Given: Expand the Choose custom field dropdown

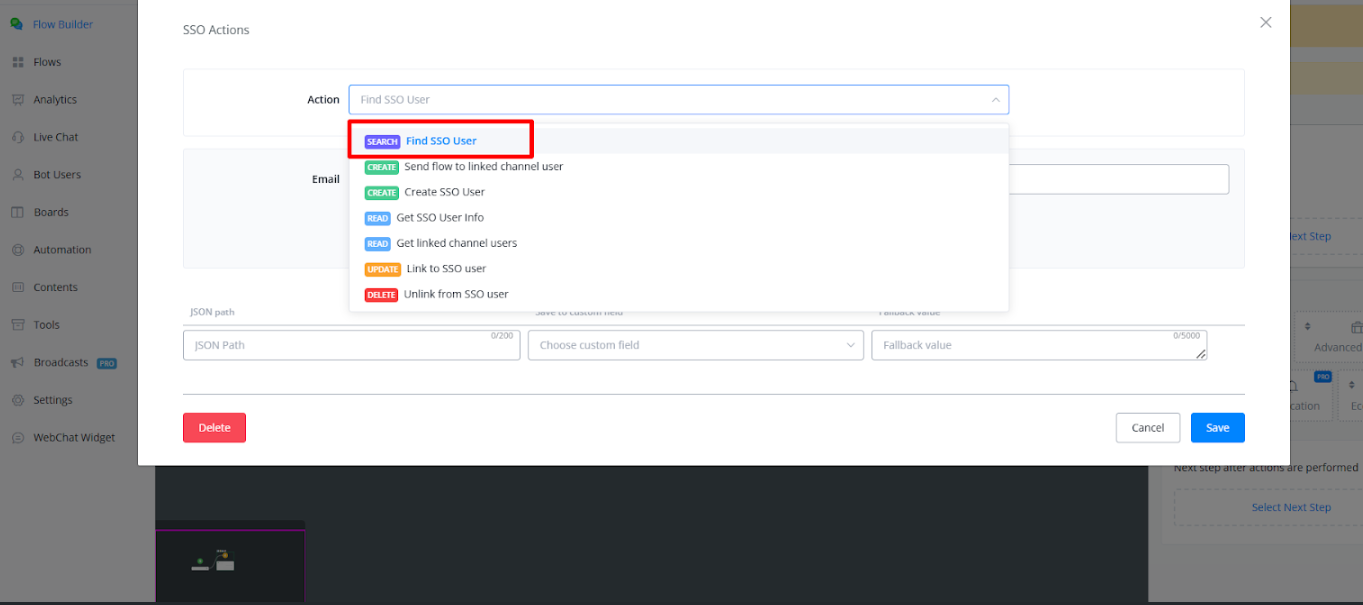Looking at the screenshot, I should 850,345.
